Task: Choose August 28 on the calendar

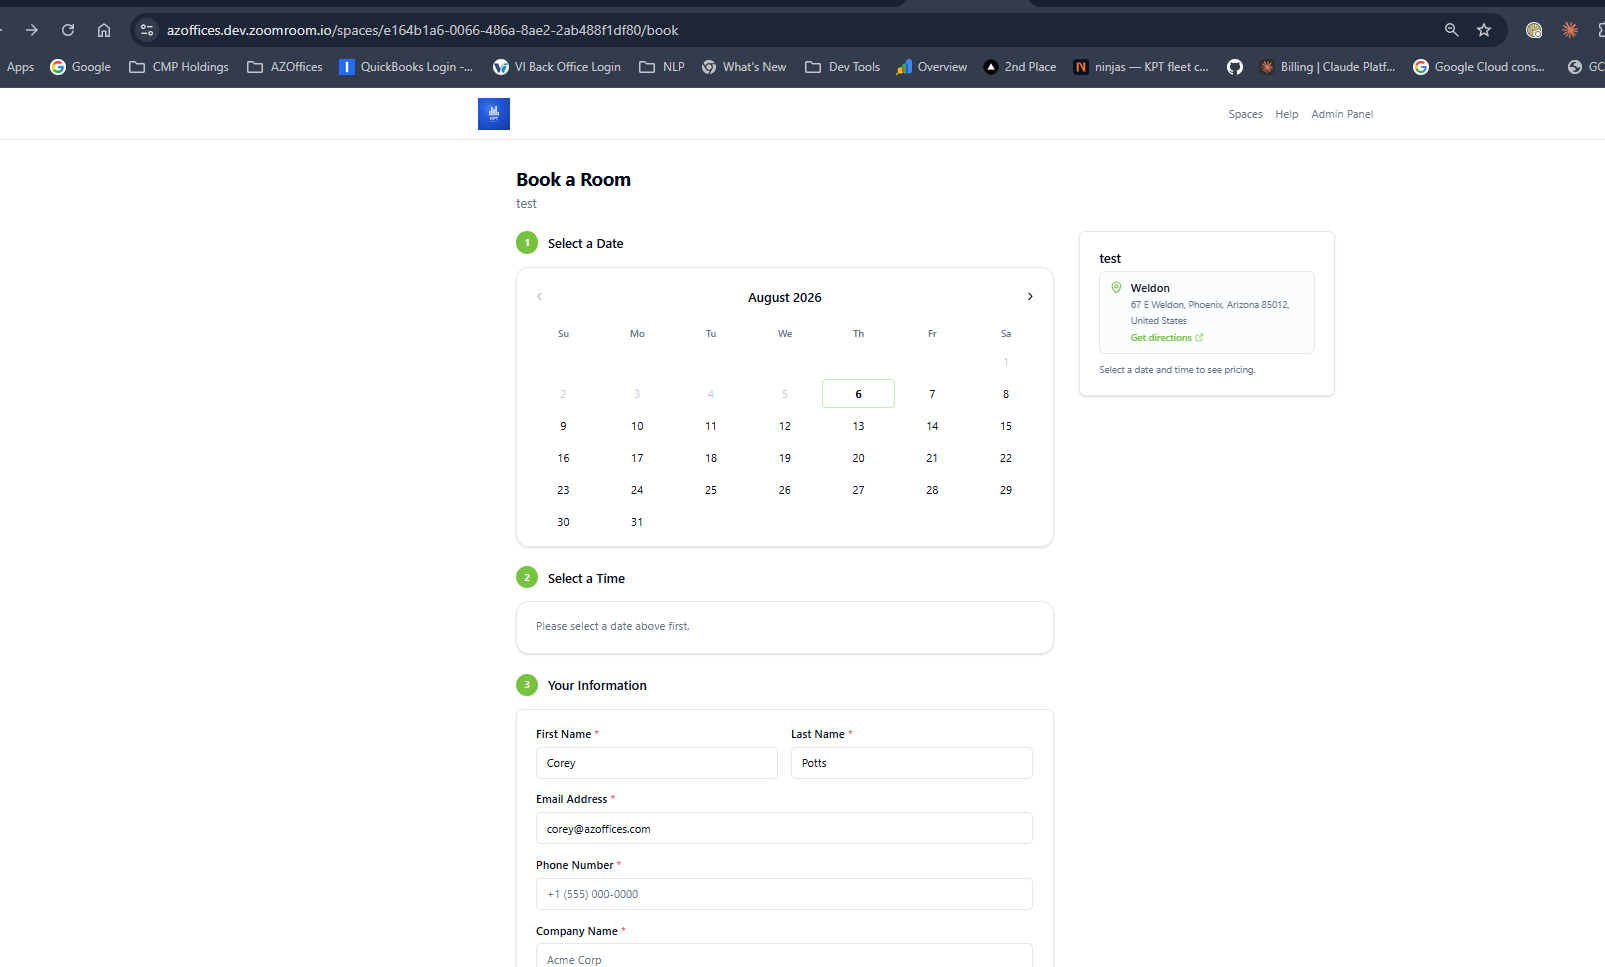Action: 932,490
